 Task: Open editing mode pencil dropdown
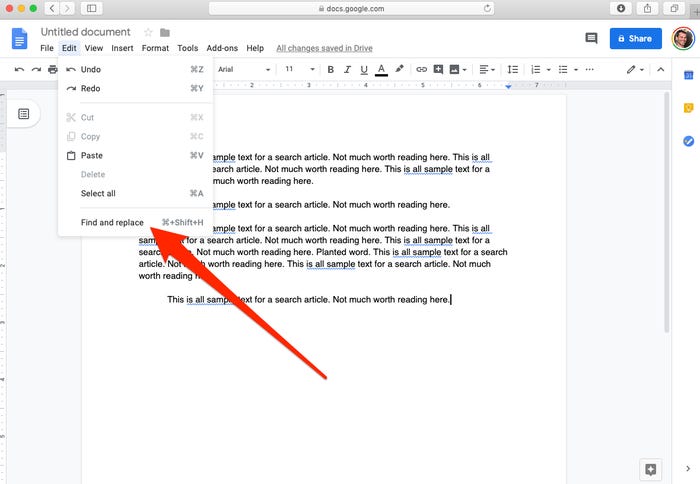coord(635,69)
